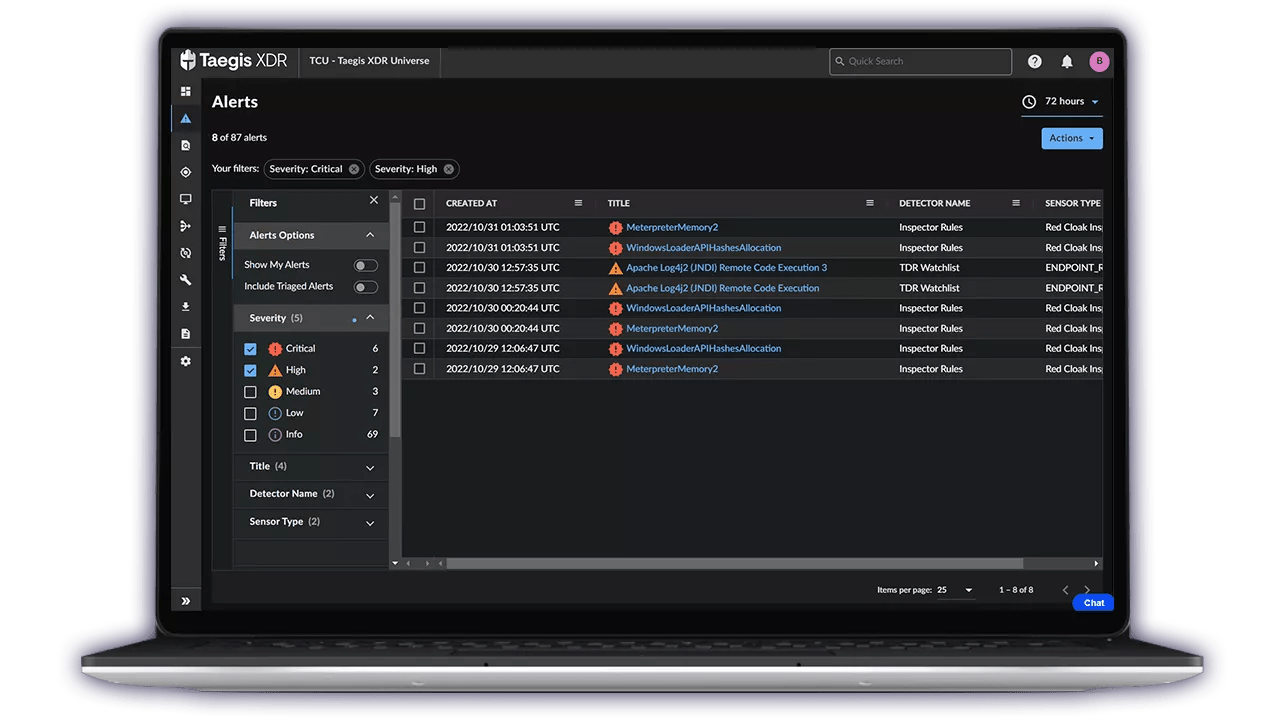The width and height of the screenshot is (1284, 722).
Task: Open Apache Log4j2 Remote Code Execution 3 alert
Action: 726,268
